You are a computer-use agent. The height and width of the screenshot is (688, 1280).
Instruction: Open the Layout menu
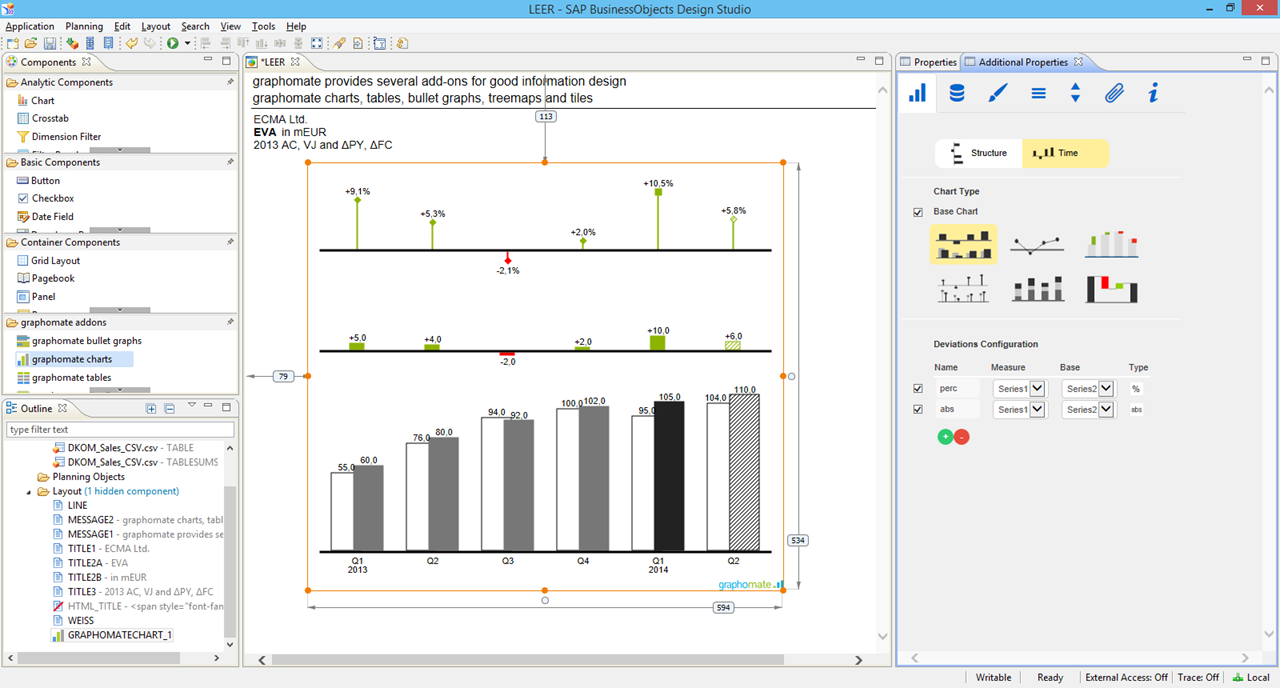point(156,26)
